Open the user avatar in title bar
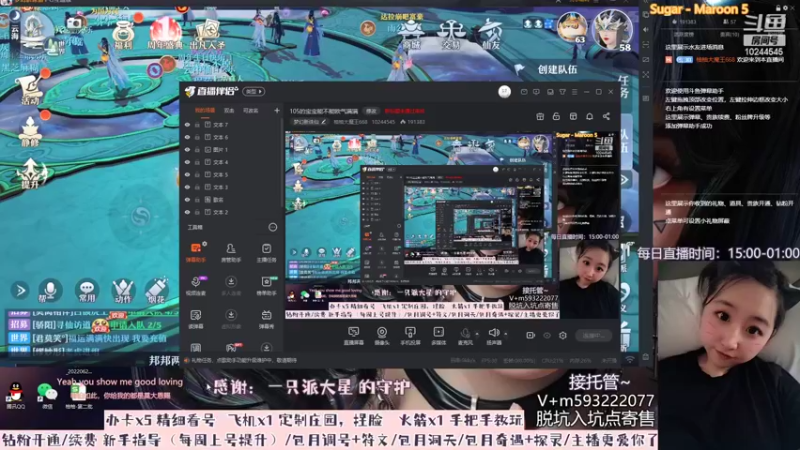Screen dimensions: 800x450 pyautogui.click(x=504, y=92)
